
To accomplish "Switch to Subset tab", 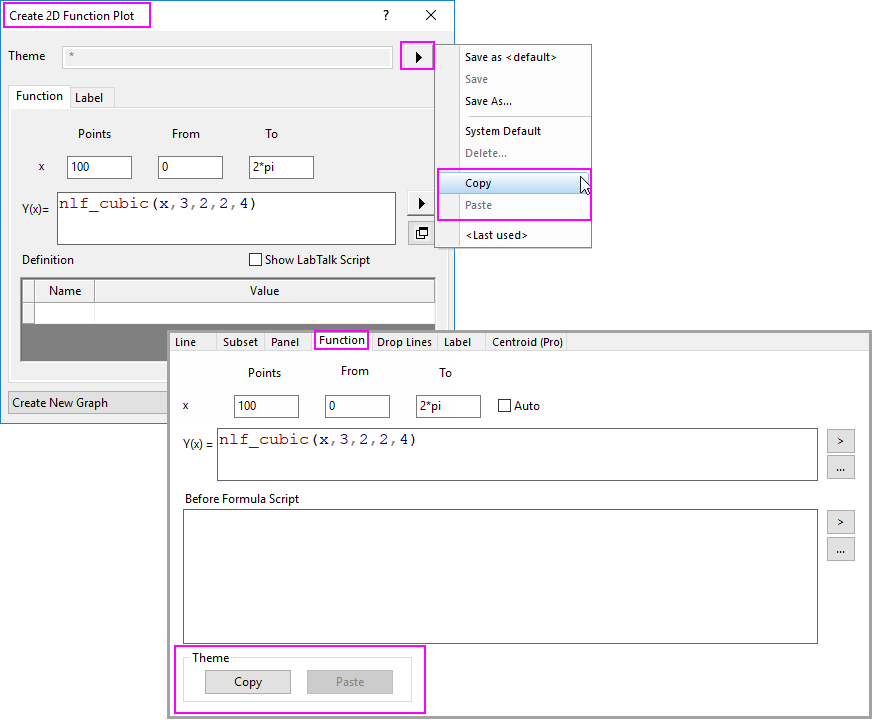I will point(241,342).
